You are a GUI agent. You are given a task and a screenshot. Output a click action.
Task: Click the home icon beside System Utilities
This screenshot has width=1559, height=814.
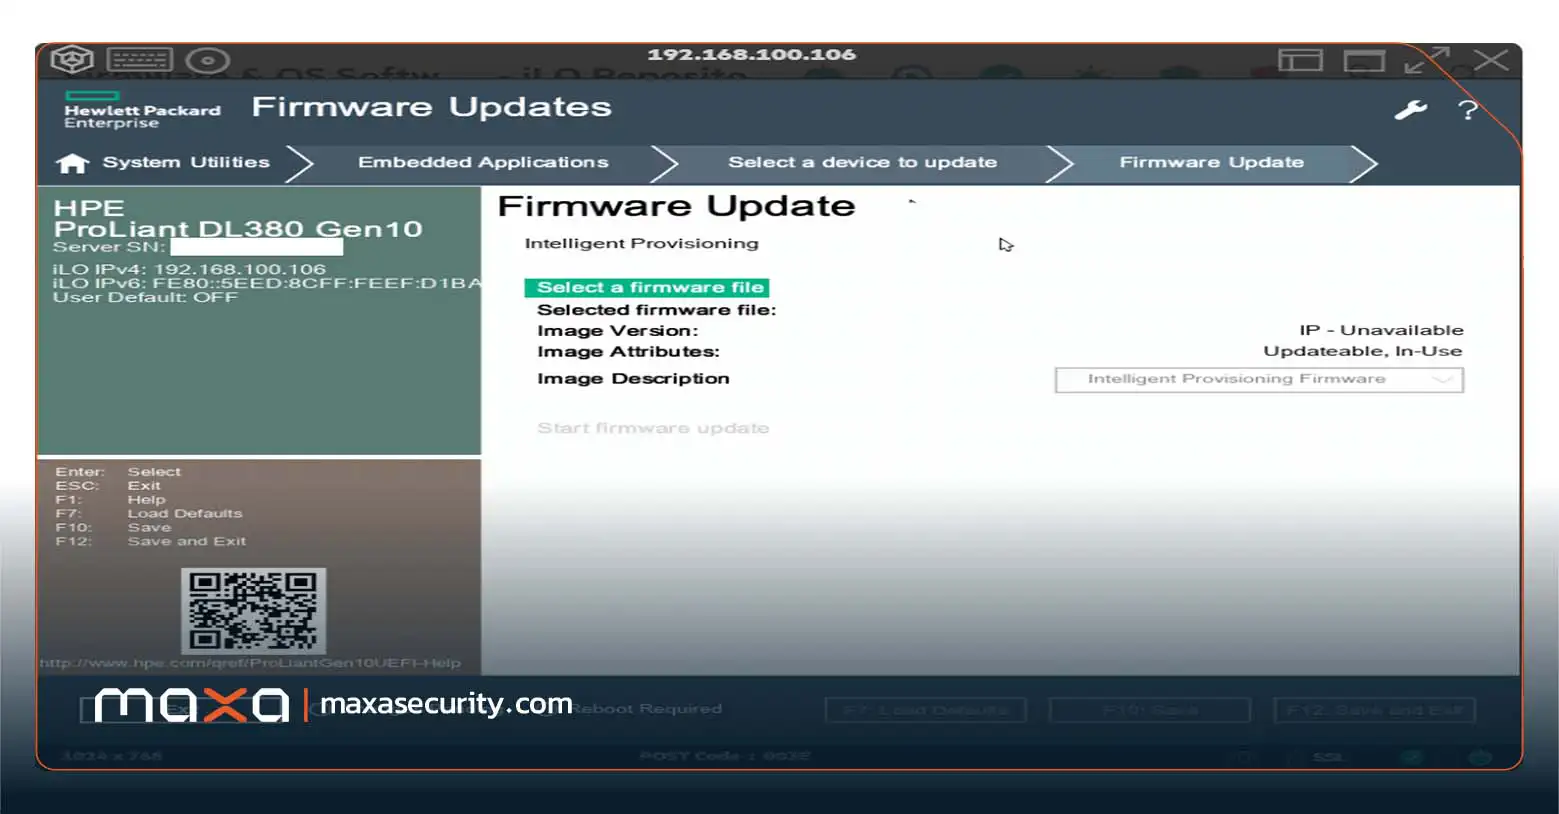pyautogui.click(x=72, y=163)
